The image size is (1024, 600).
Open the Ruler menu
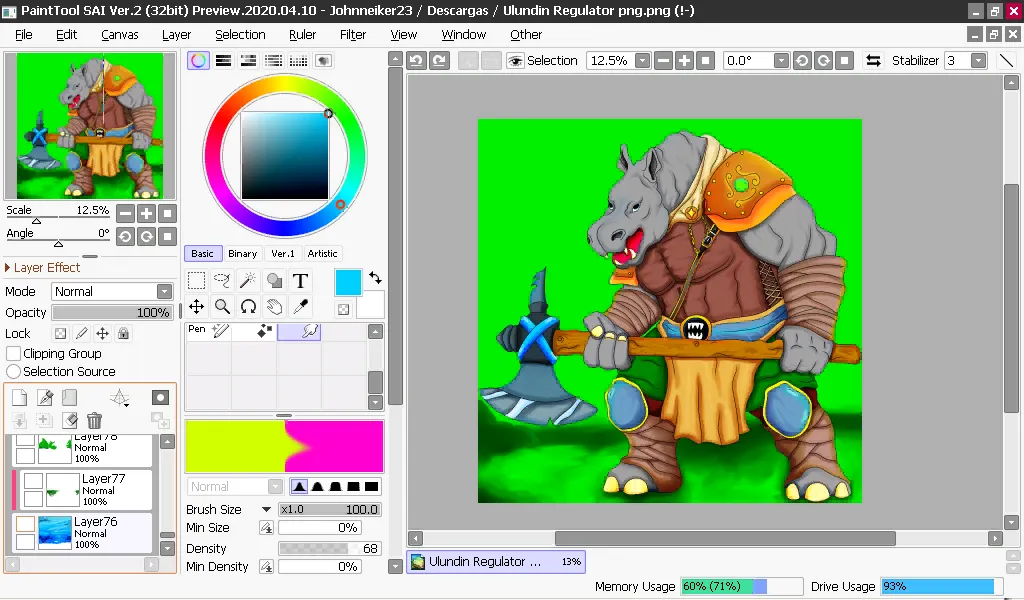click(302, 35)
